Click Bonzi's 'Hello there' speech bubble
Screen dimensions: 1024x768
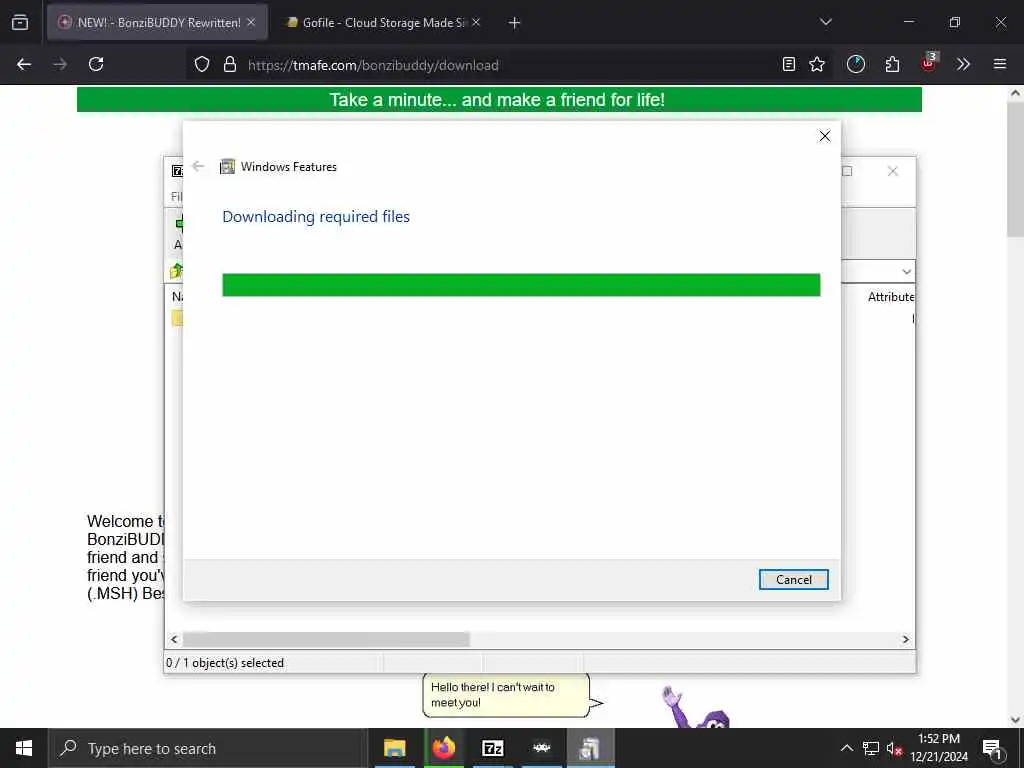coord(507,695)
